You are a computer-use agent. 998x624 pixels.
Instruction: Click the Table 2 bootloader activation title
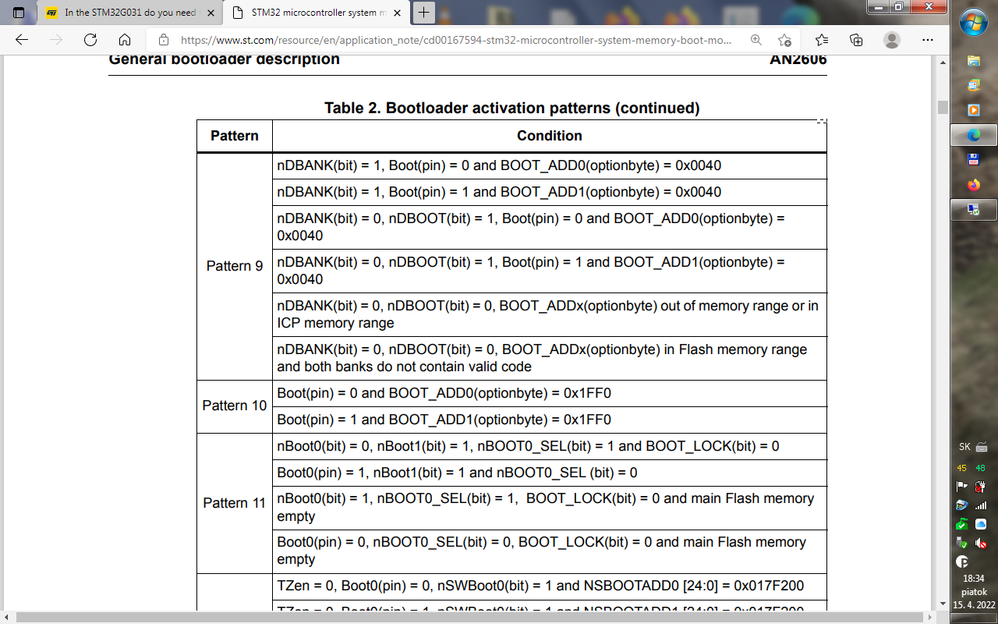[512, 108]
